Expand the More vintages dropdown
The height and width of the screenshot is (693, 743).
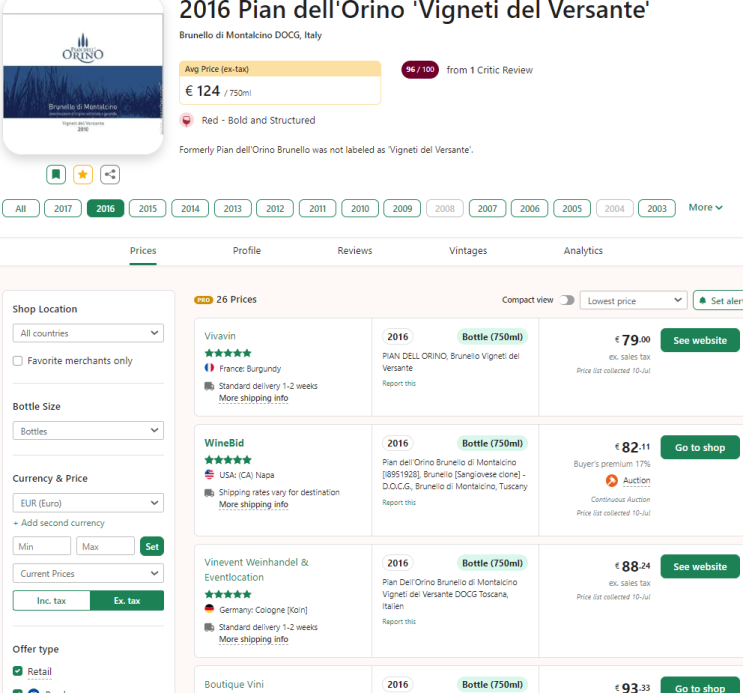point(705,208)
